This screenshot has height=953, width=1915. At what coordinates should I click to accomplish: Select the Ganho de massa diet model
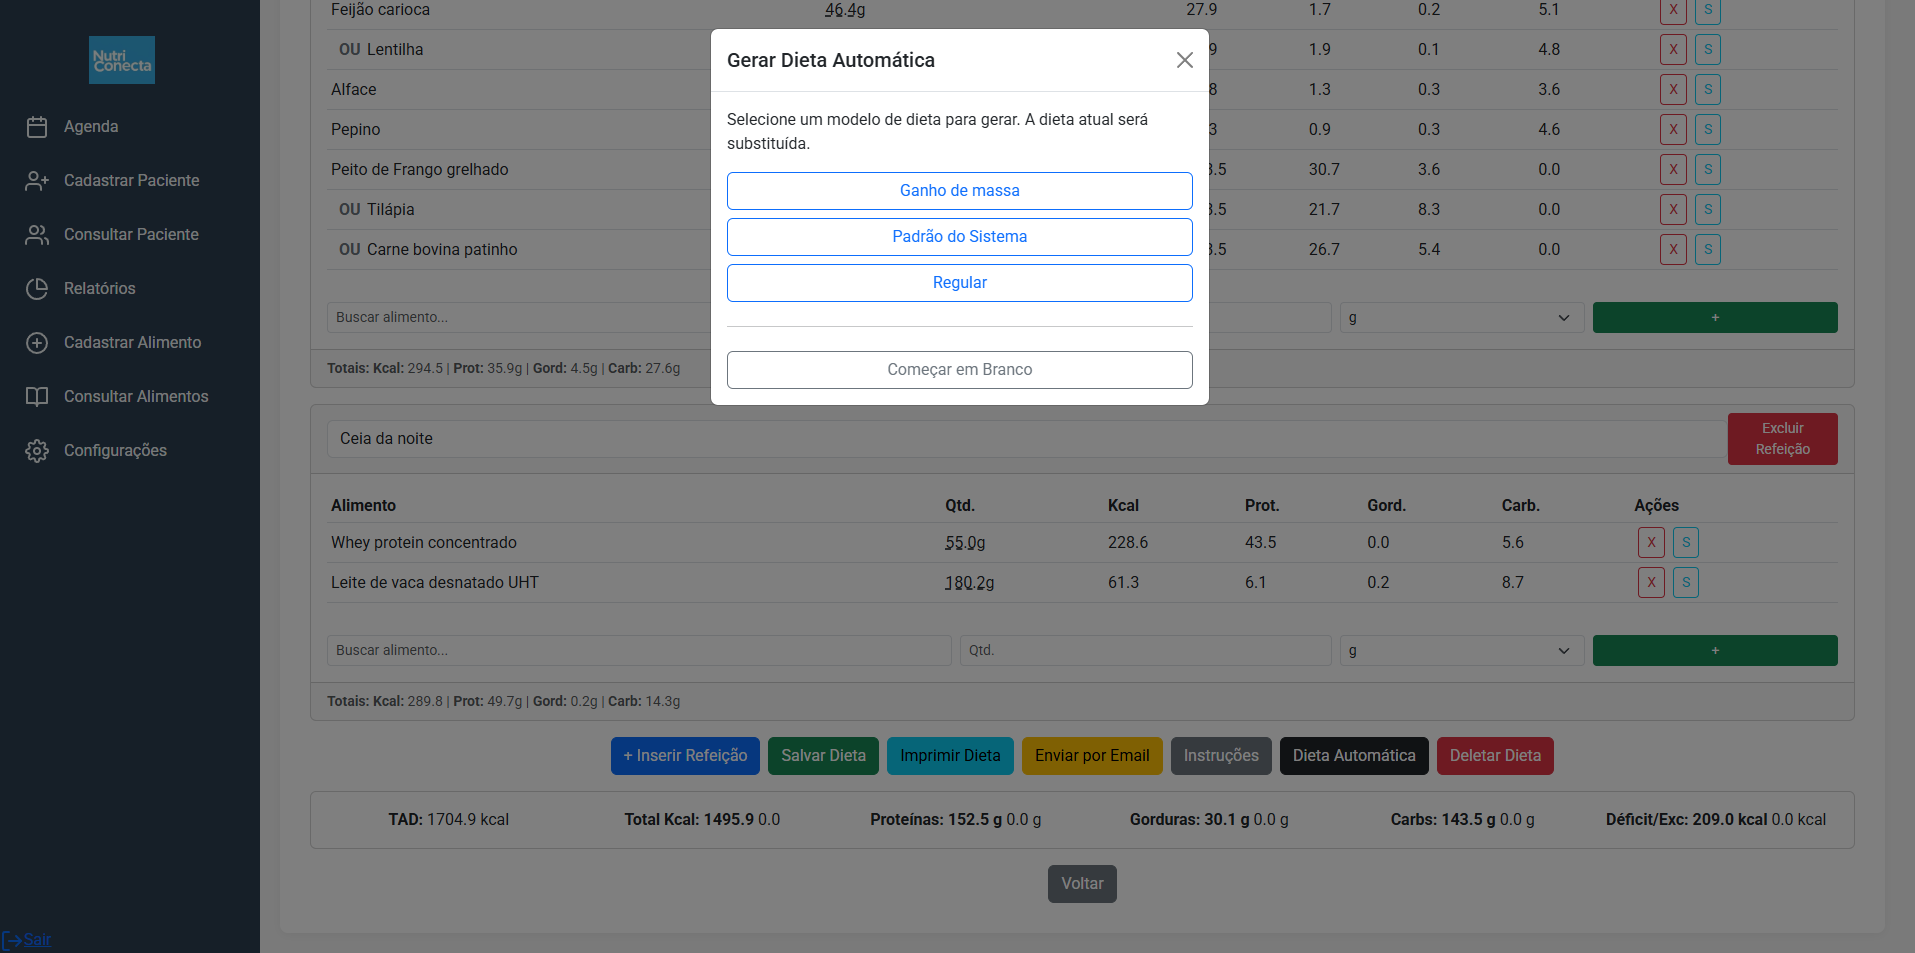(x=959, y=191)
